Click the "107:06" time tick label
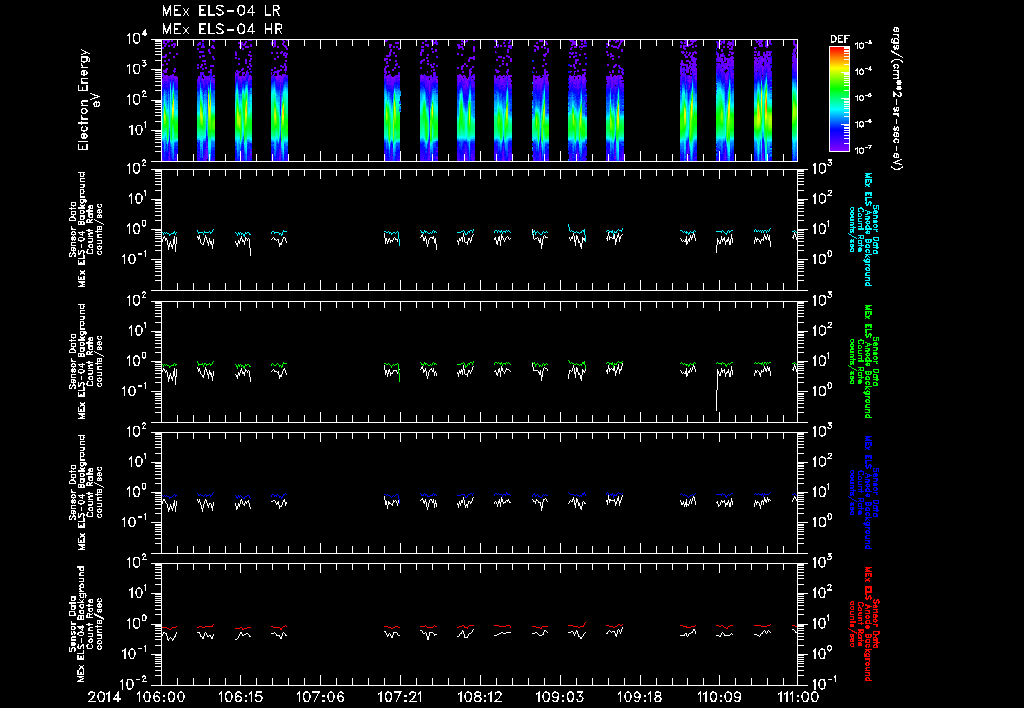Image resolution: width=1024 pixels, height=708 pixels. click(319, 697)
